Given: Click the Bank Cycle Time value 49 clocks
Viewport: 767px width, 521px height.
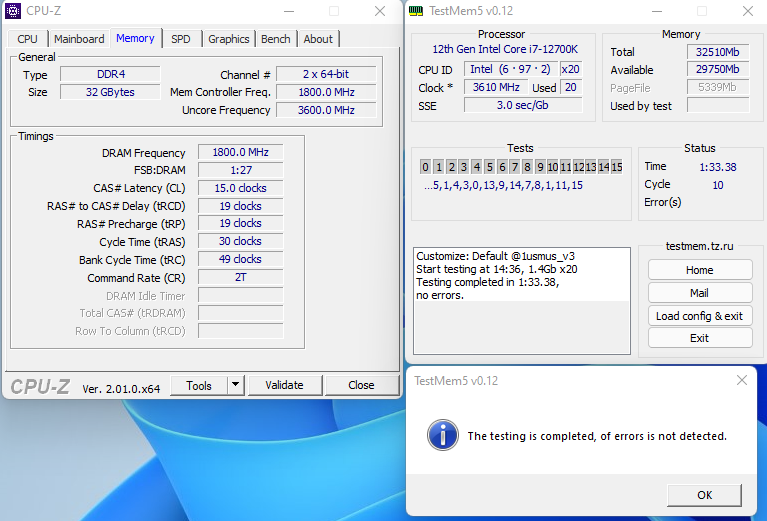Looking at the screenshot, I should click(x=240, y=259).
